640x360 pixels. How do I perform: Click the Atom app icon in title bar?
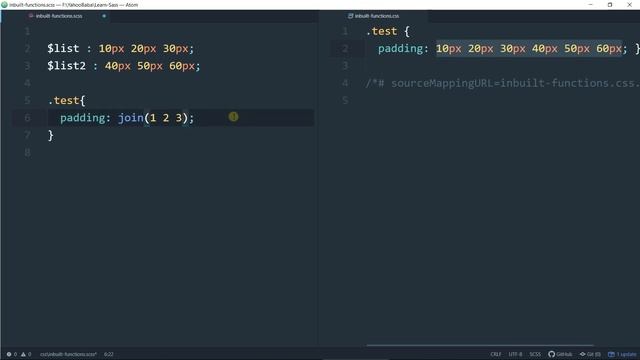[4, 5]
